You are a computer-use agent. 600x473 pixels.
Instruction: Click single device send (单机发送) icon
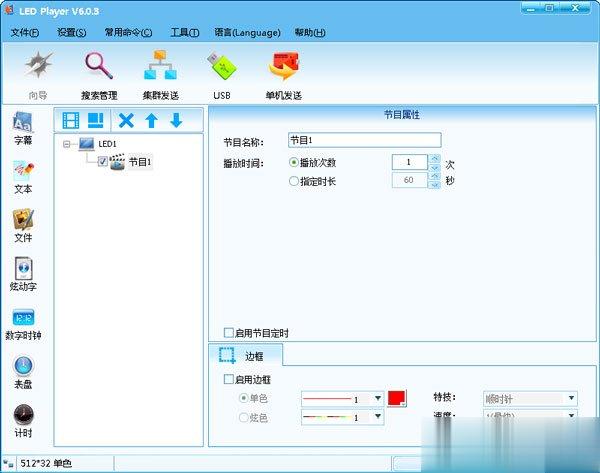284,66
